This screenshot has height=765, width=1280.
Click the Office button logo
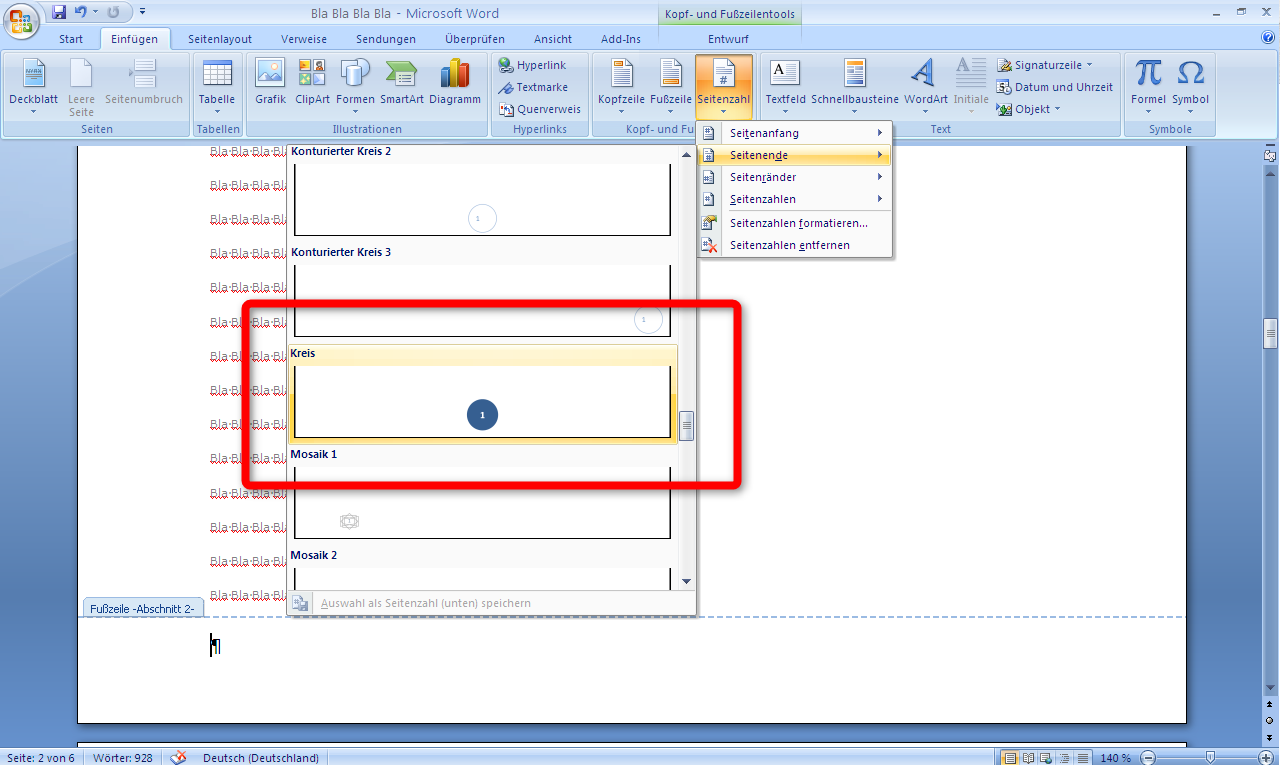click(22, 20)
